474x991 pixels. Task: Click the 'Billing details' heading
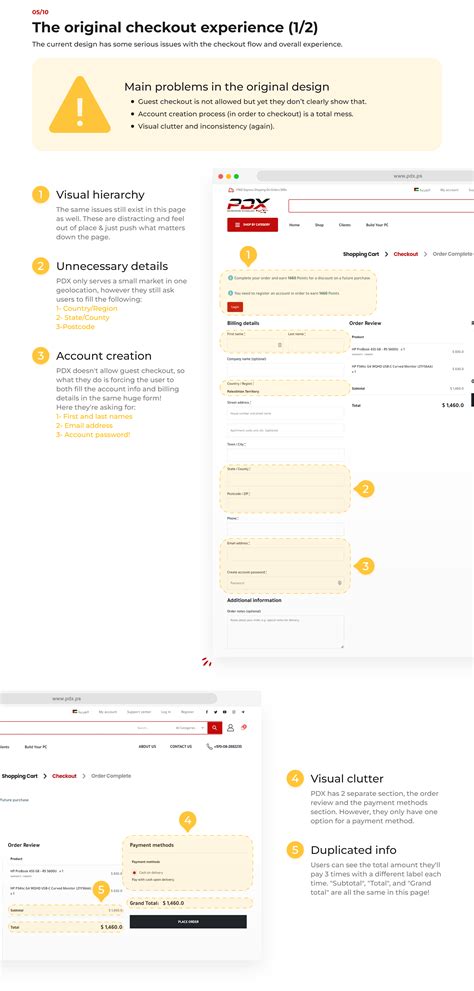pos(243,323)
